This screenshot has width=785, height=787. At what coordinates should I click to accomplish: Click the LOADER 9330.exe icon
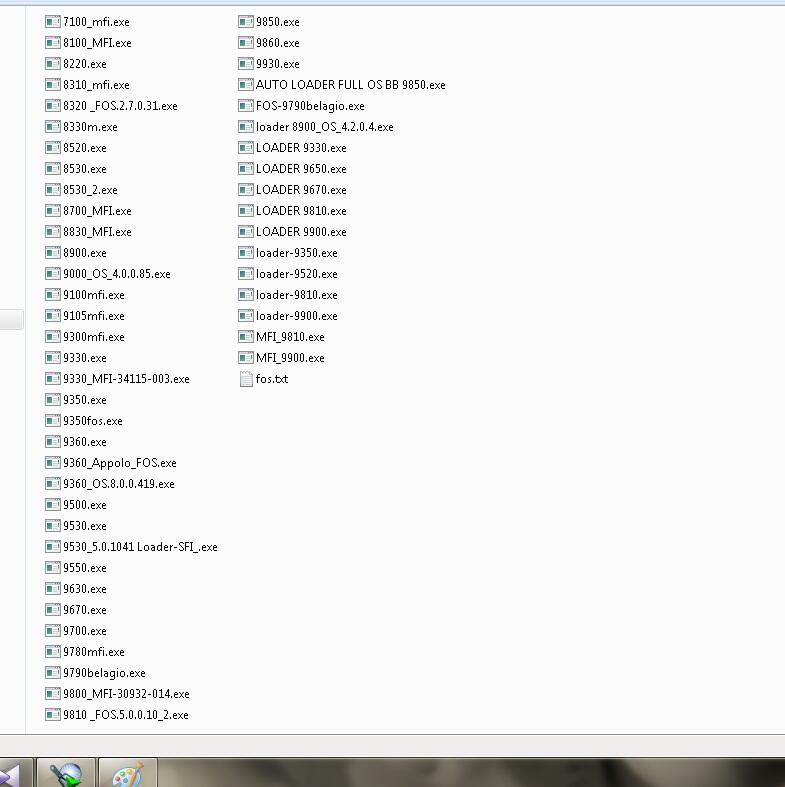(245, 148)
